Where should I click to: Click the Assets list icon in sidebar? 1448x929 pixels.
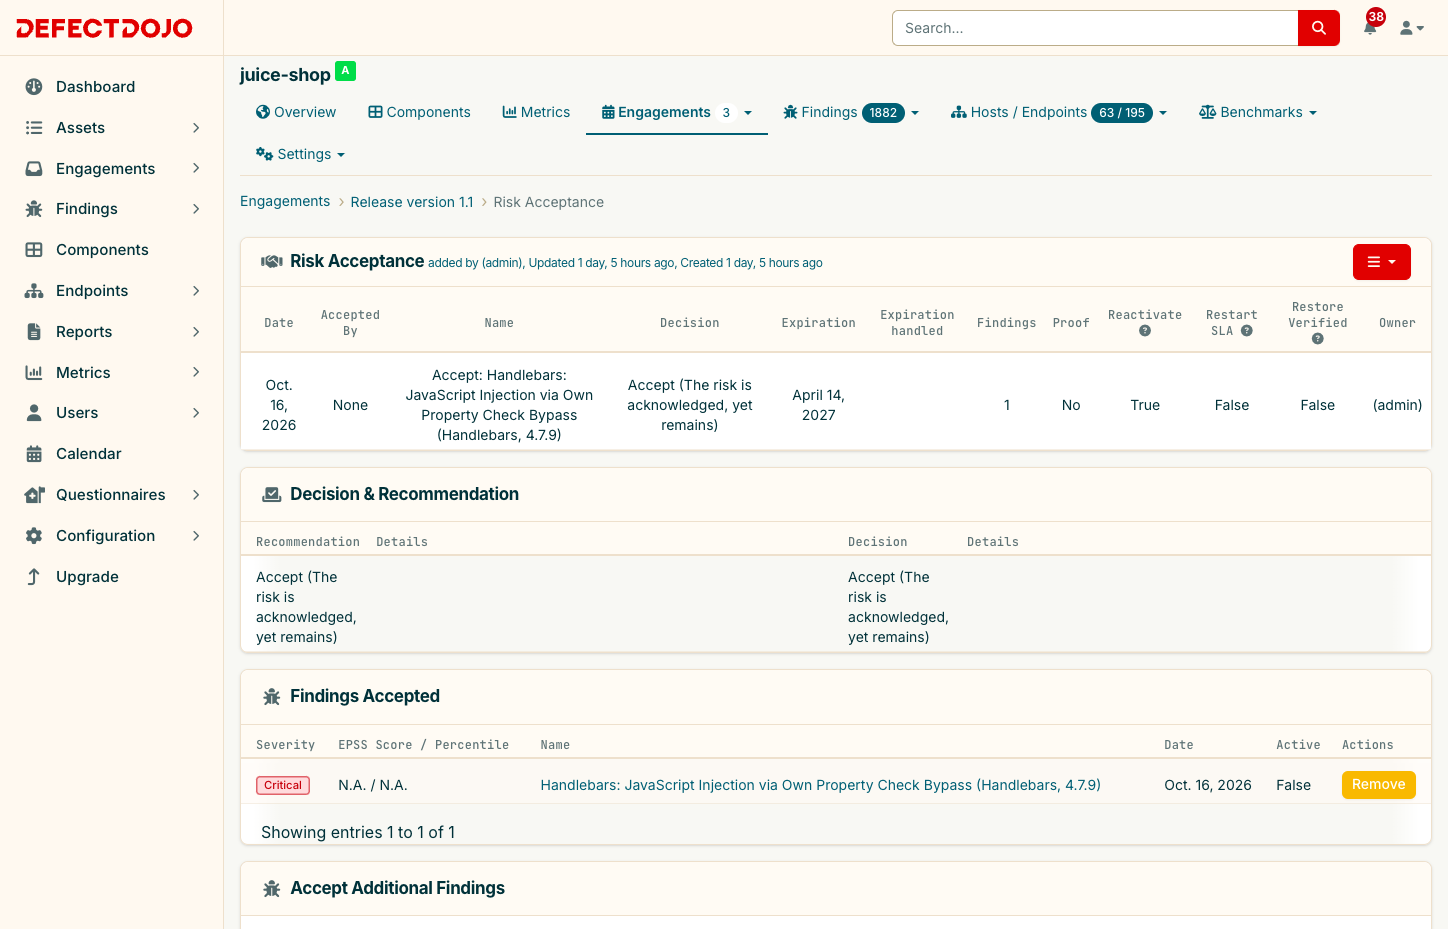[34, 128]
